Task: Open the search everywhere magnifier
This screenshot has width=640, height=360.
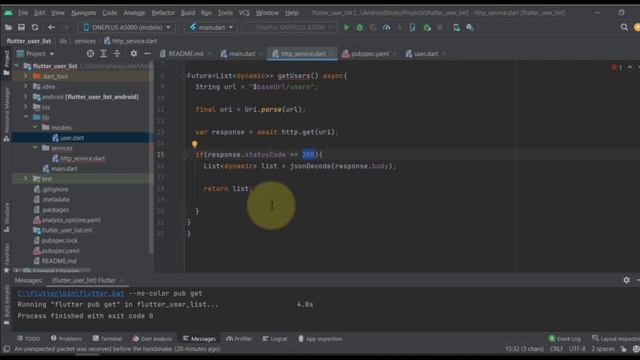Action: [624, 27]
